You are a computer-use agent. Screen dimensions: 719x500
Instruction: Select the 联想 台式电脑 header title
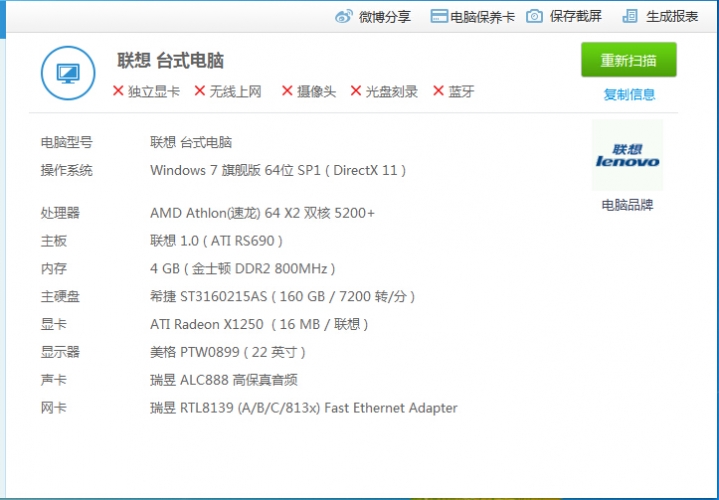[171, 61]
